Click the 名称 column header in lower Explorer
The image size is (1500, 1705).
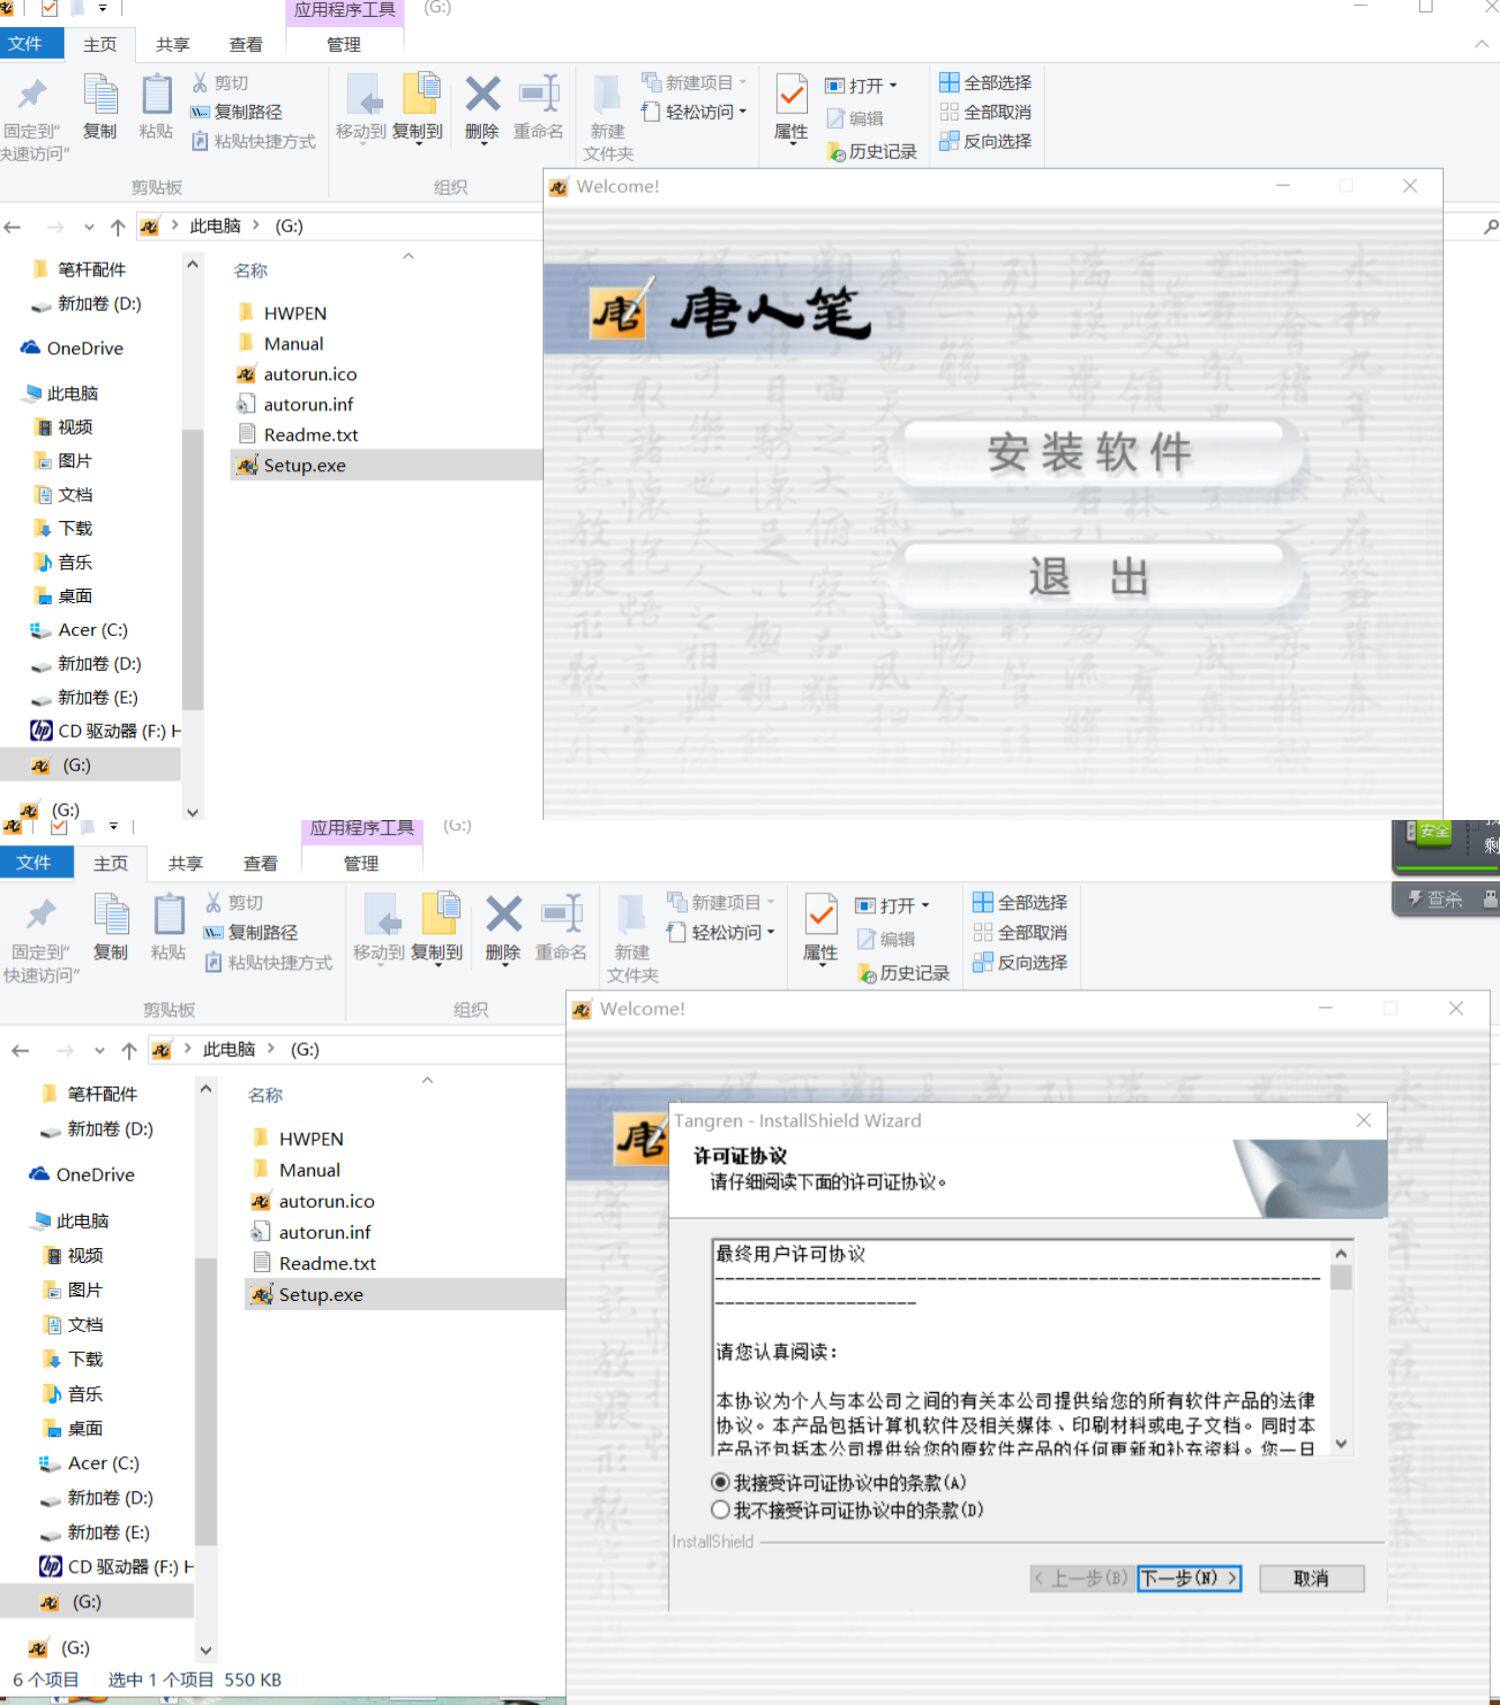(265, 1095)
